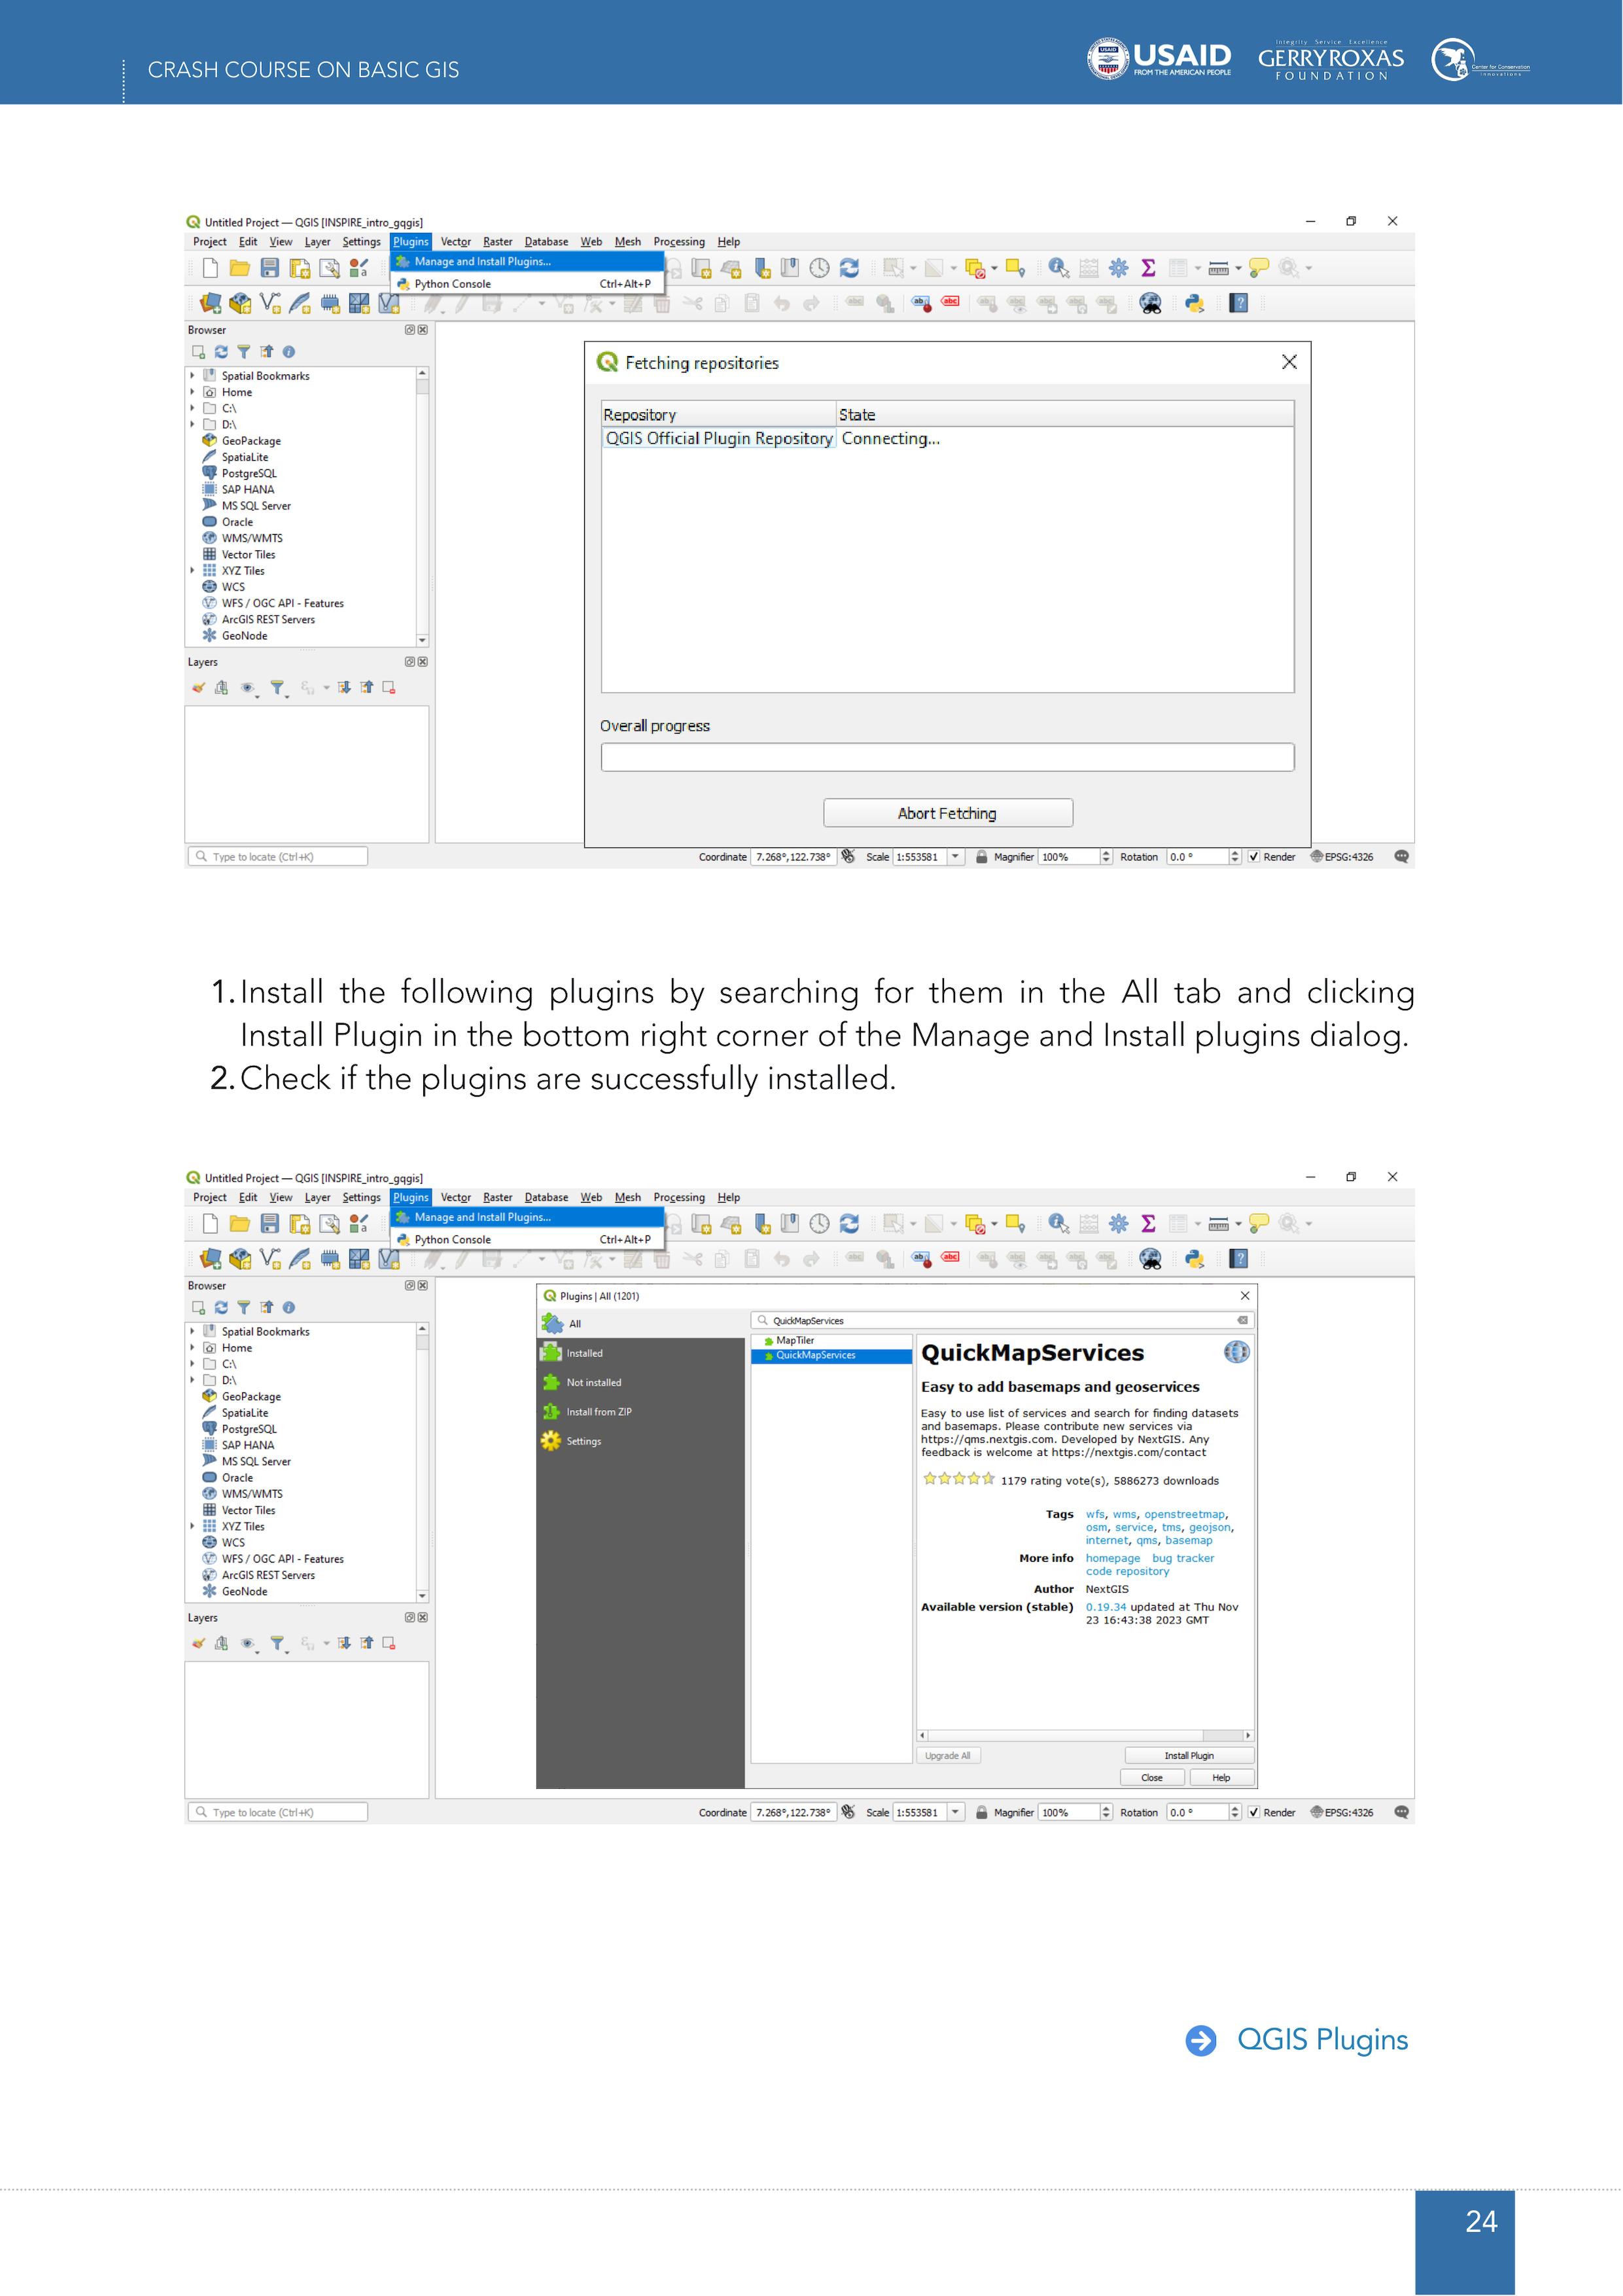Toggle Render checkbox in the lower QGIS window
Image resolution: width=1623 pixels, height=2296 pixels.
tap(1254, 1812)
